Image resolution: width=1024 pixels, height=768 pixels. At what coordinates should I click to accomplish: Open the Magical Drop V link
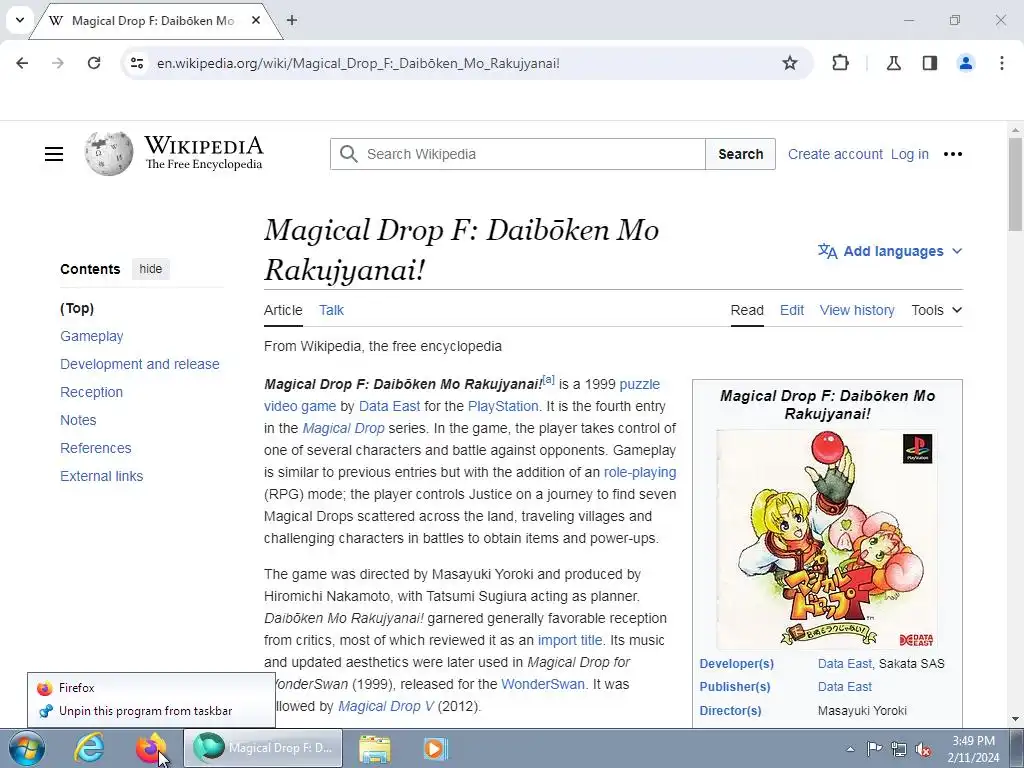pos(385,707)
